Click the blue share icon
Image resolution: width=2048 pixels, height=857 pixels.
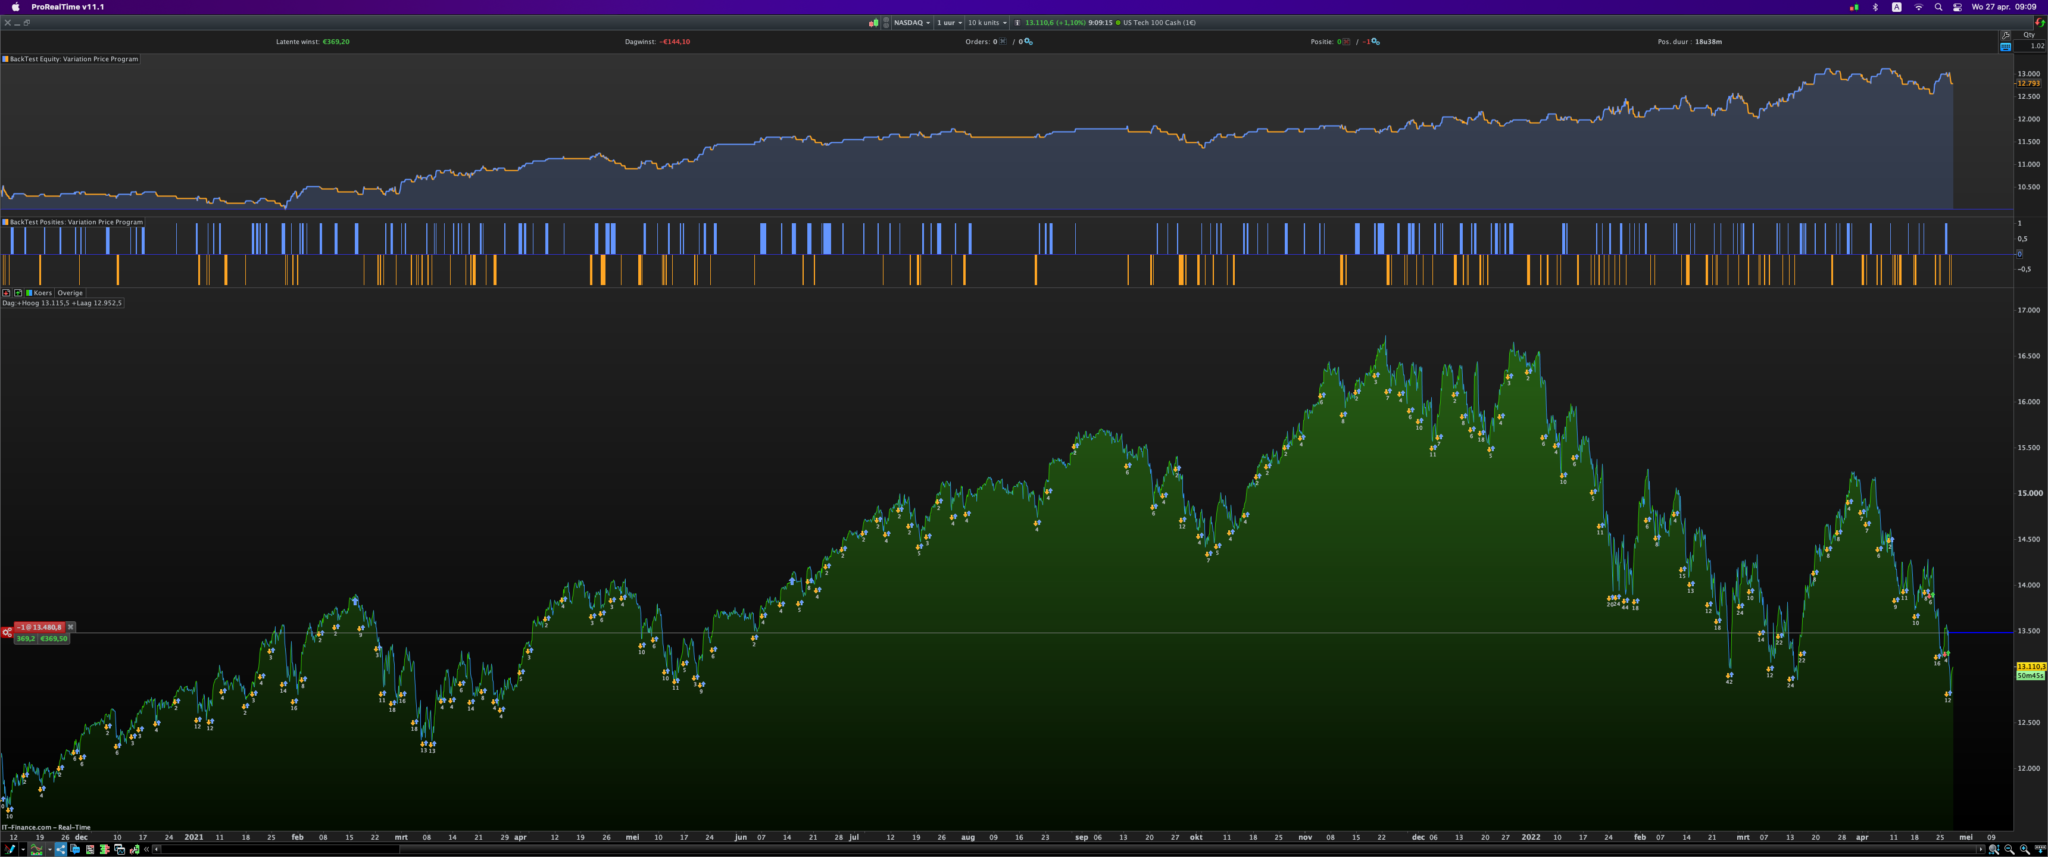[x=60, y=849]
